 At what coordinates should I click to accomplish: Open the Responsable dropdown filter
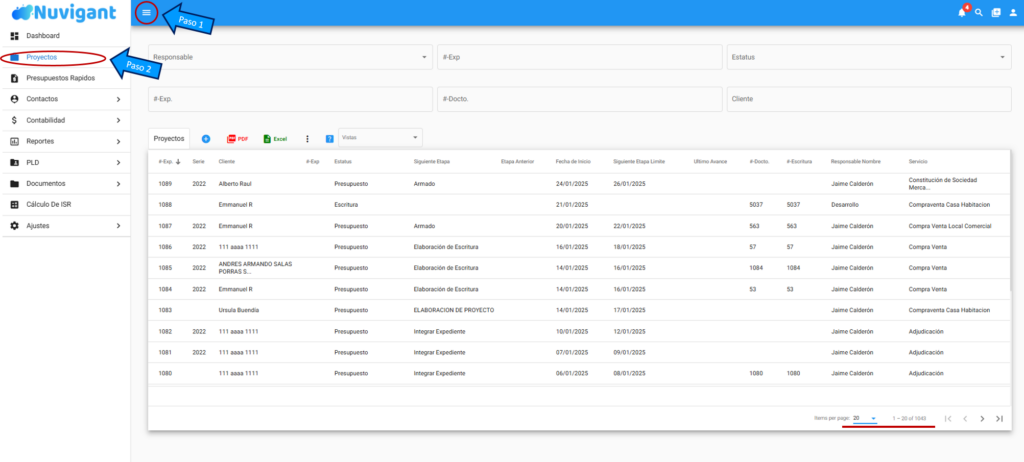290,57
